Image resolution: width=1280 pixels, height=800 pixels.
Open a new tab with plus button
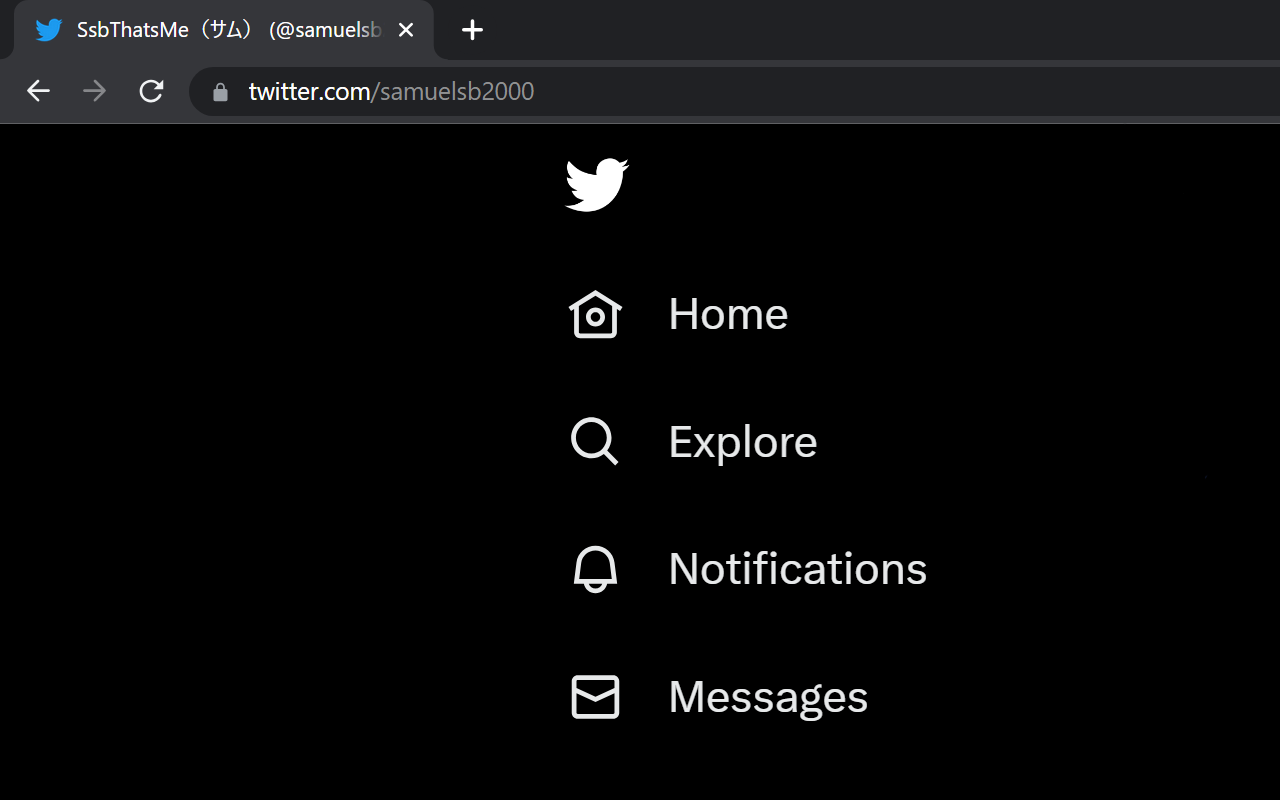472,30
